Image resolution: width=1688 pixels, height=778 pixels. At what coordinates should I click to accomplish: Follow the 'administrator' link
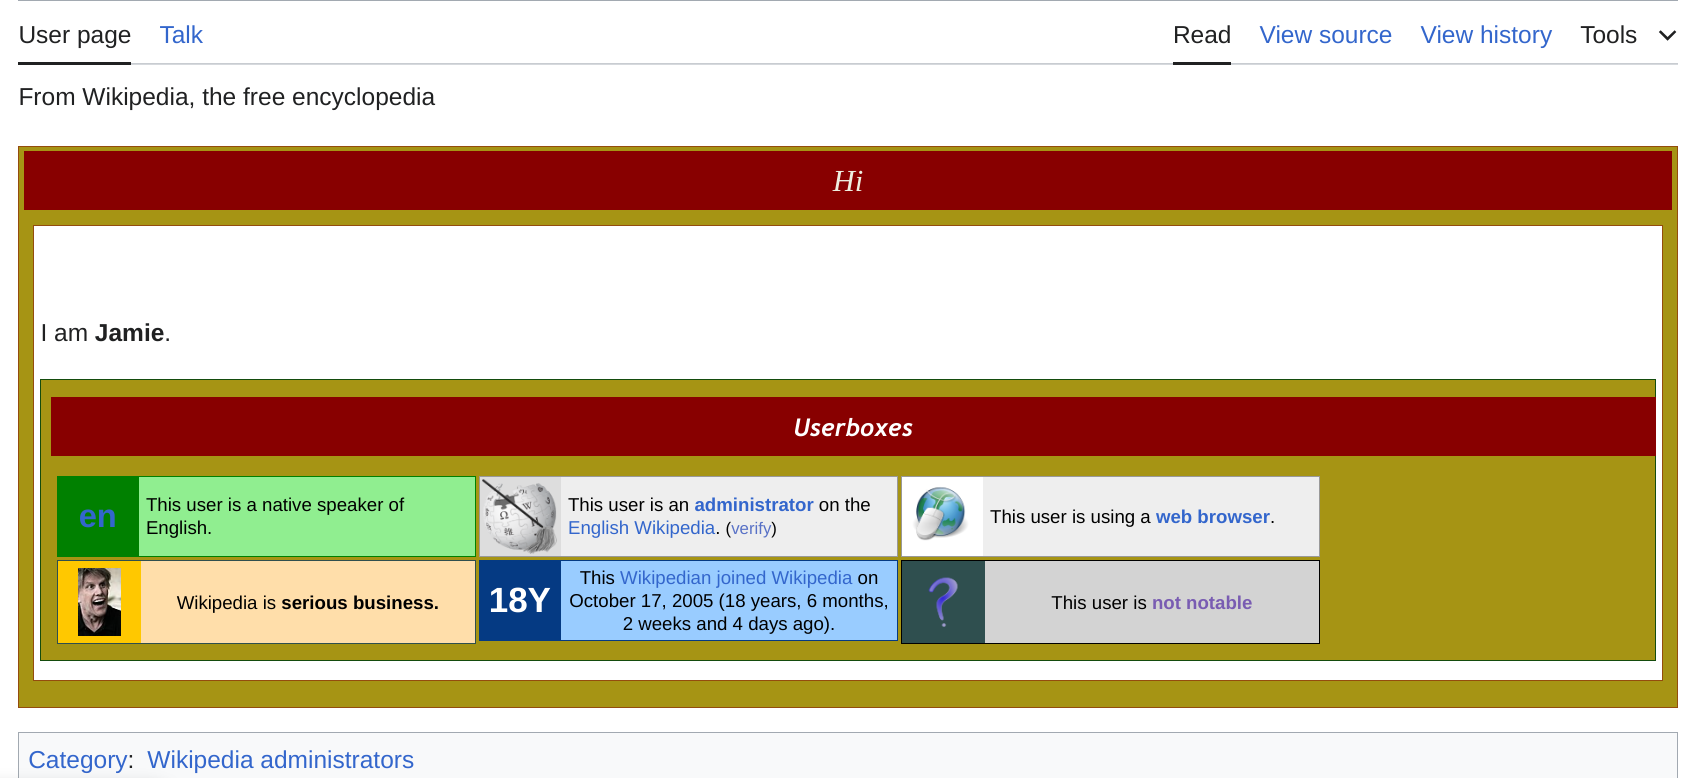pos(754,505)
